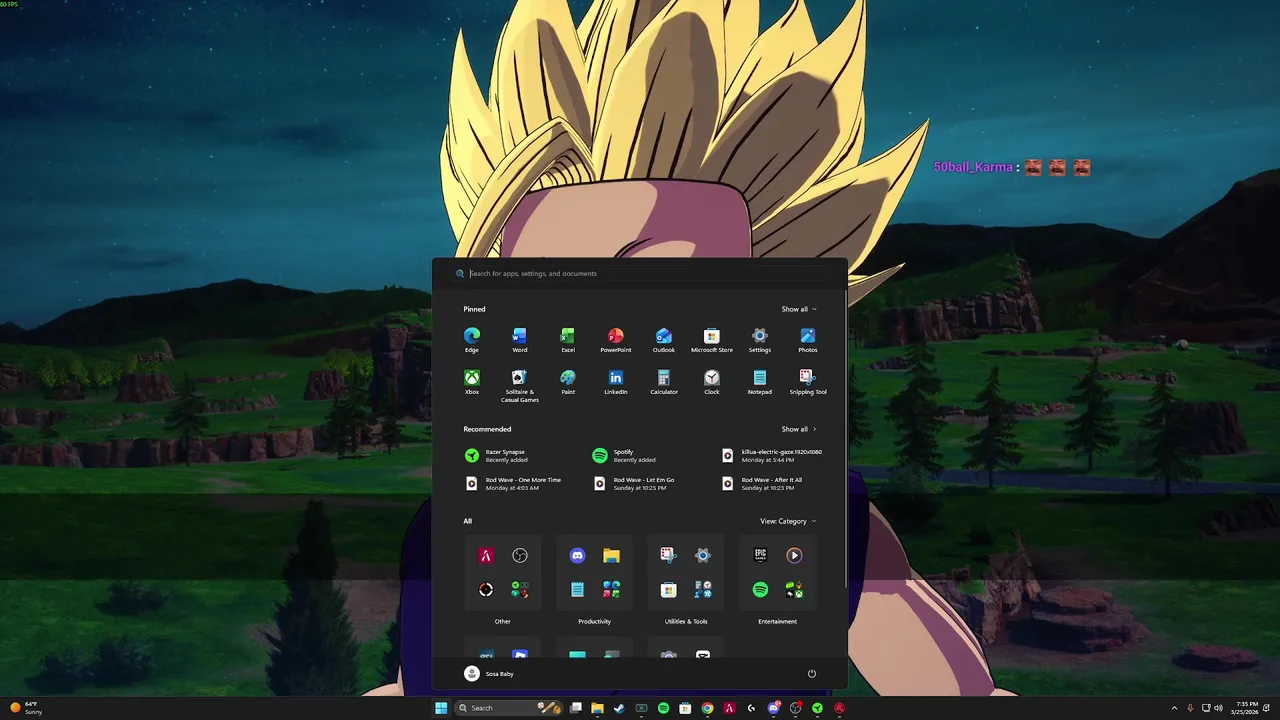Viewport: 1280px width, 720px height.
Task: Open Notepad in the Productivity category
Action: point(577,590)
